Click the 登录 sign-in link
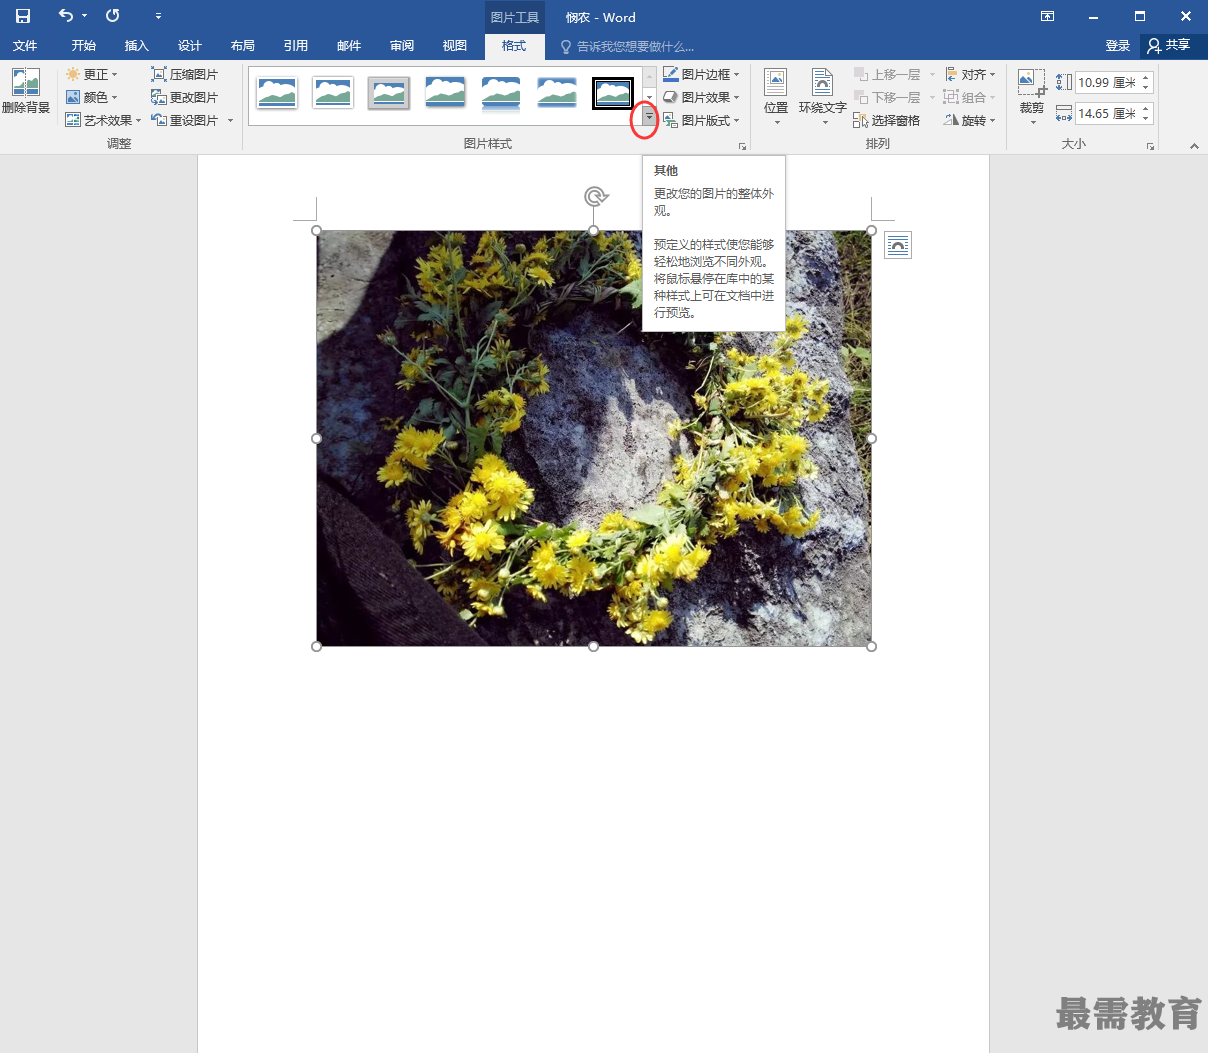Viewport: 1208px width, 1053px height. [x=1118, y=46]
